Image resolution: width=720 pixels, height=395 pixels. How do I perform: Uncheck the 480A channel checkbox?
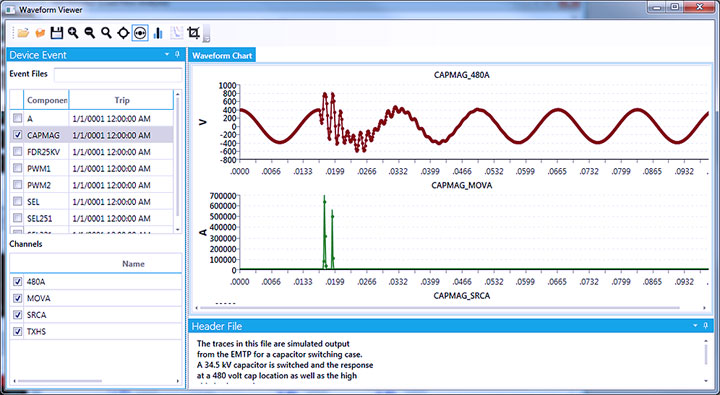(17, 282)
